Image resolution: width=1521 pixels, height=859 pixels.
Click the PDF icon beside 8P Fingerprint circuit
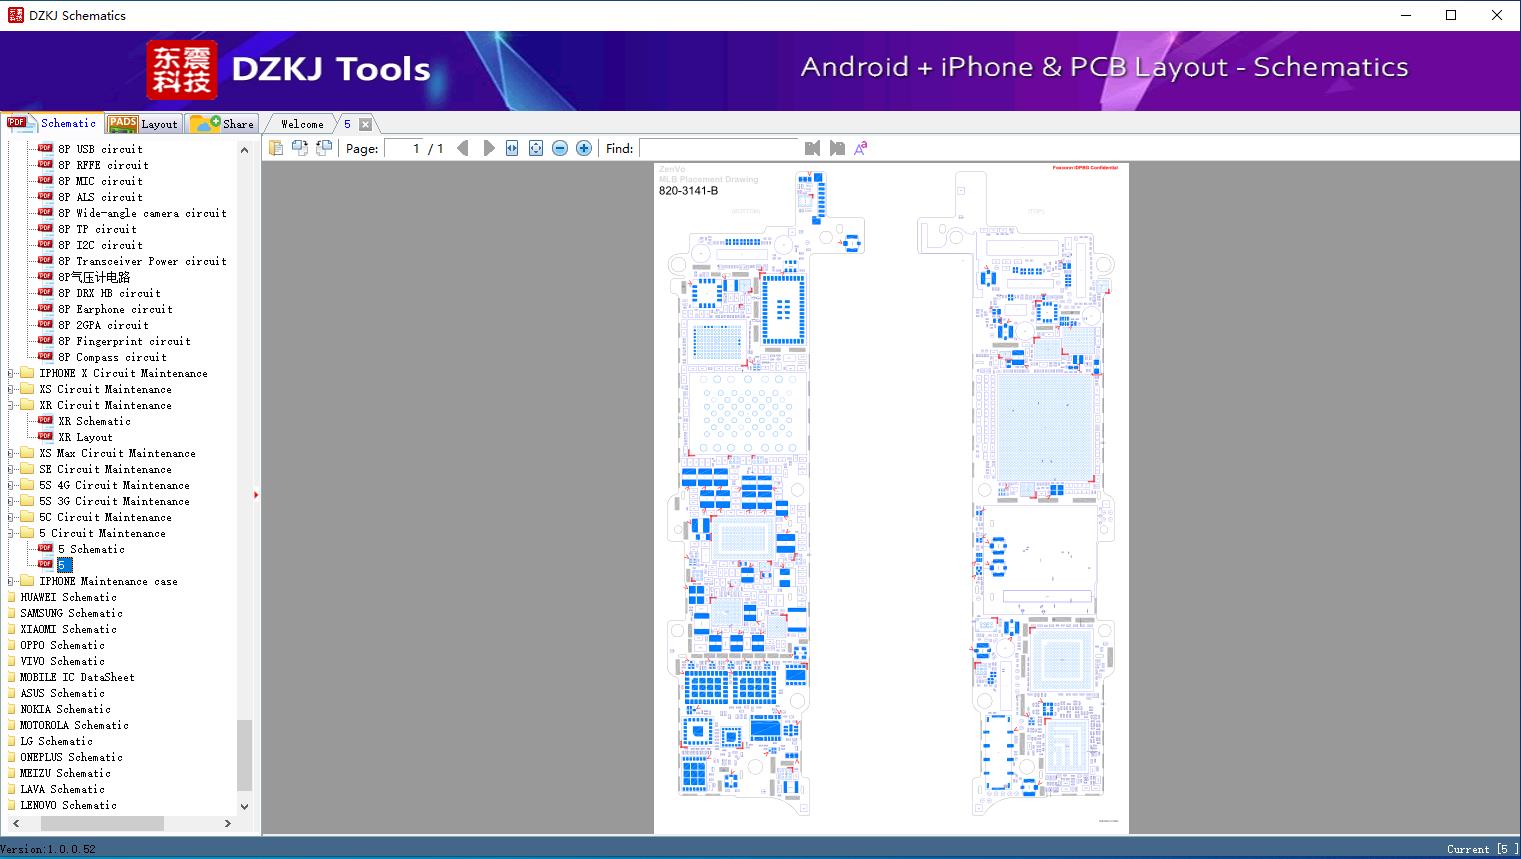[45, 341]
